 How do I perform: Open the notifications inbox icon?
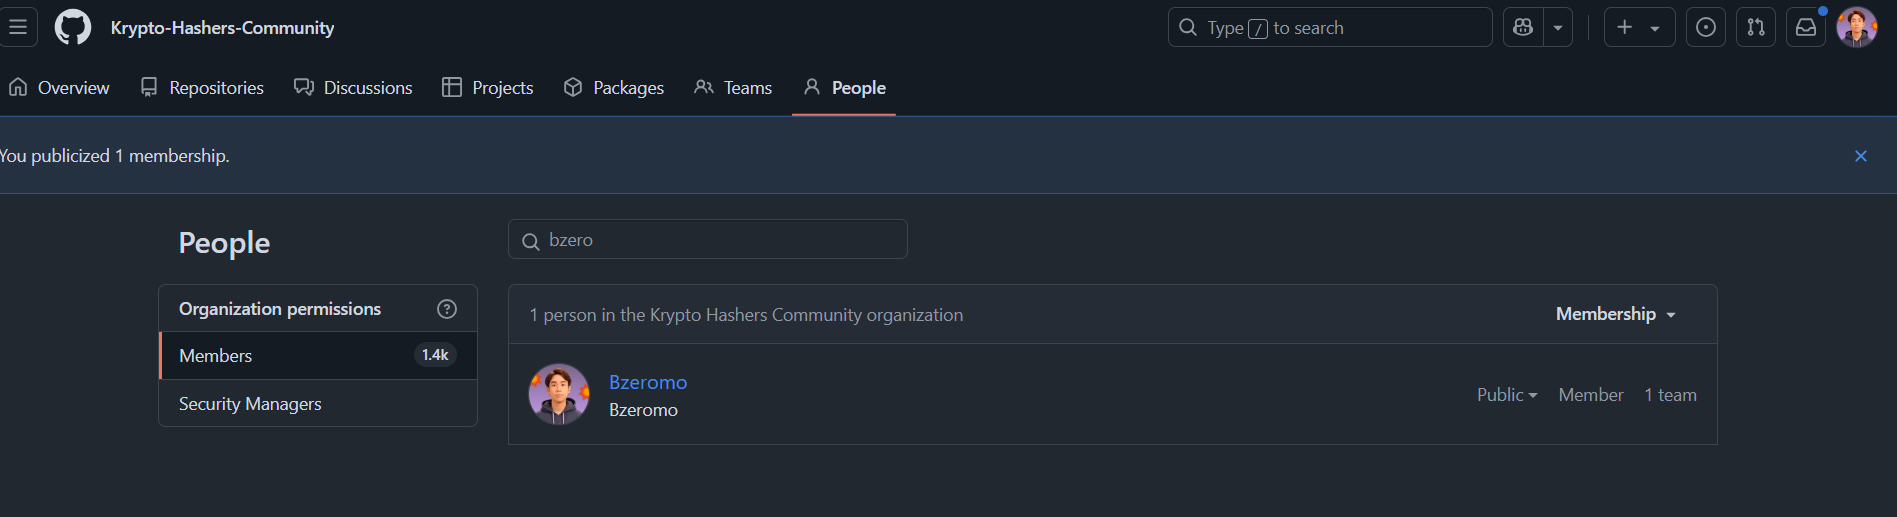pos(1806,27)
